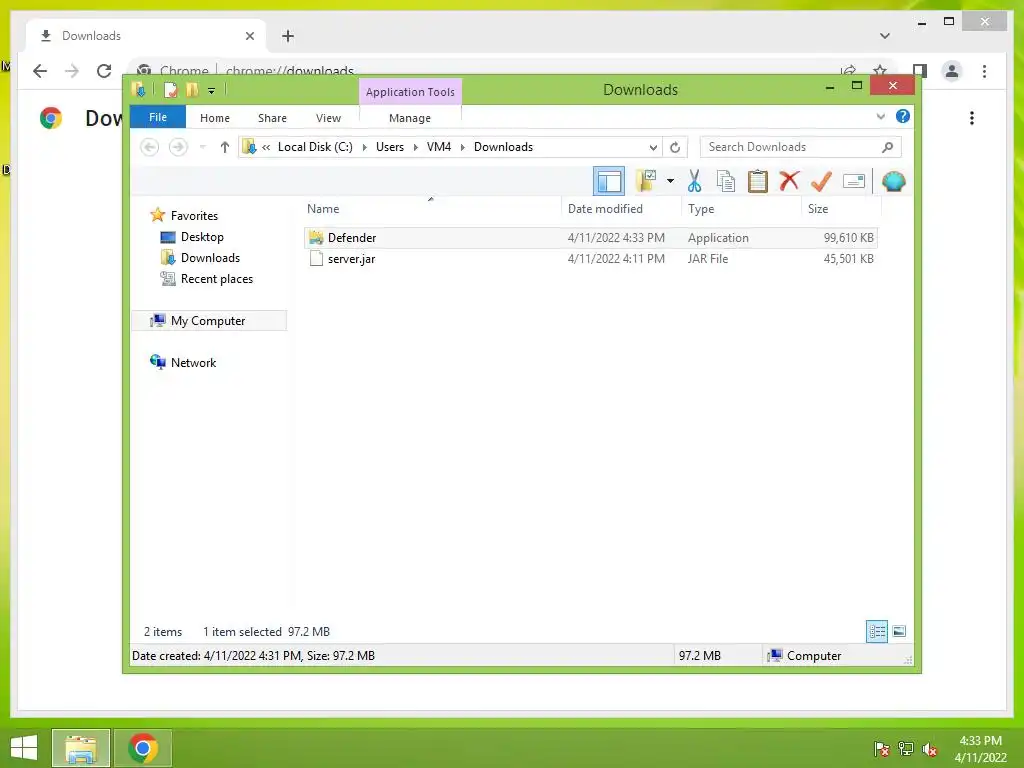Go forward in Explorer navigation

178,147
